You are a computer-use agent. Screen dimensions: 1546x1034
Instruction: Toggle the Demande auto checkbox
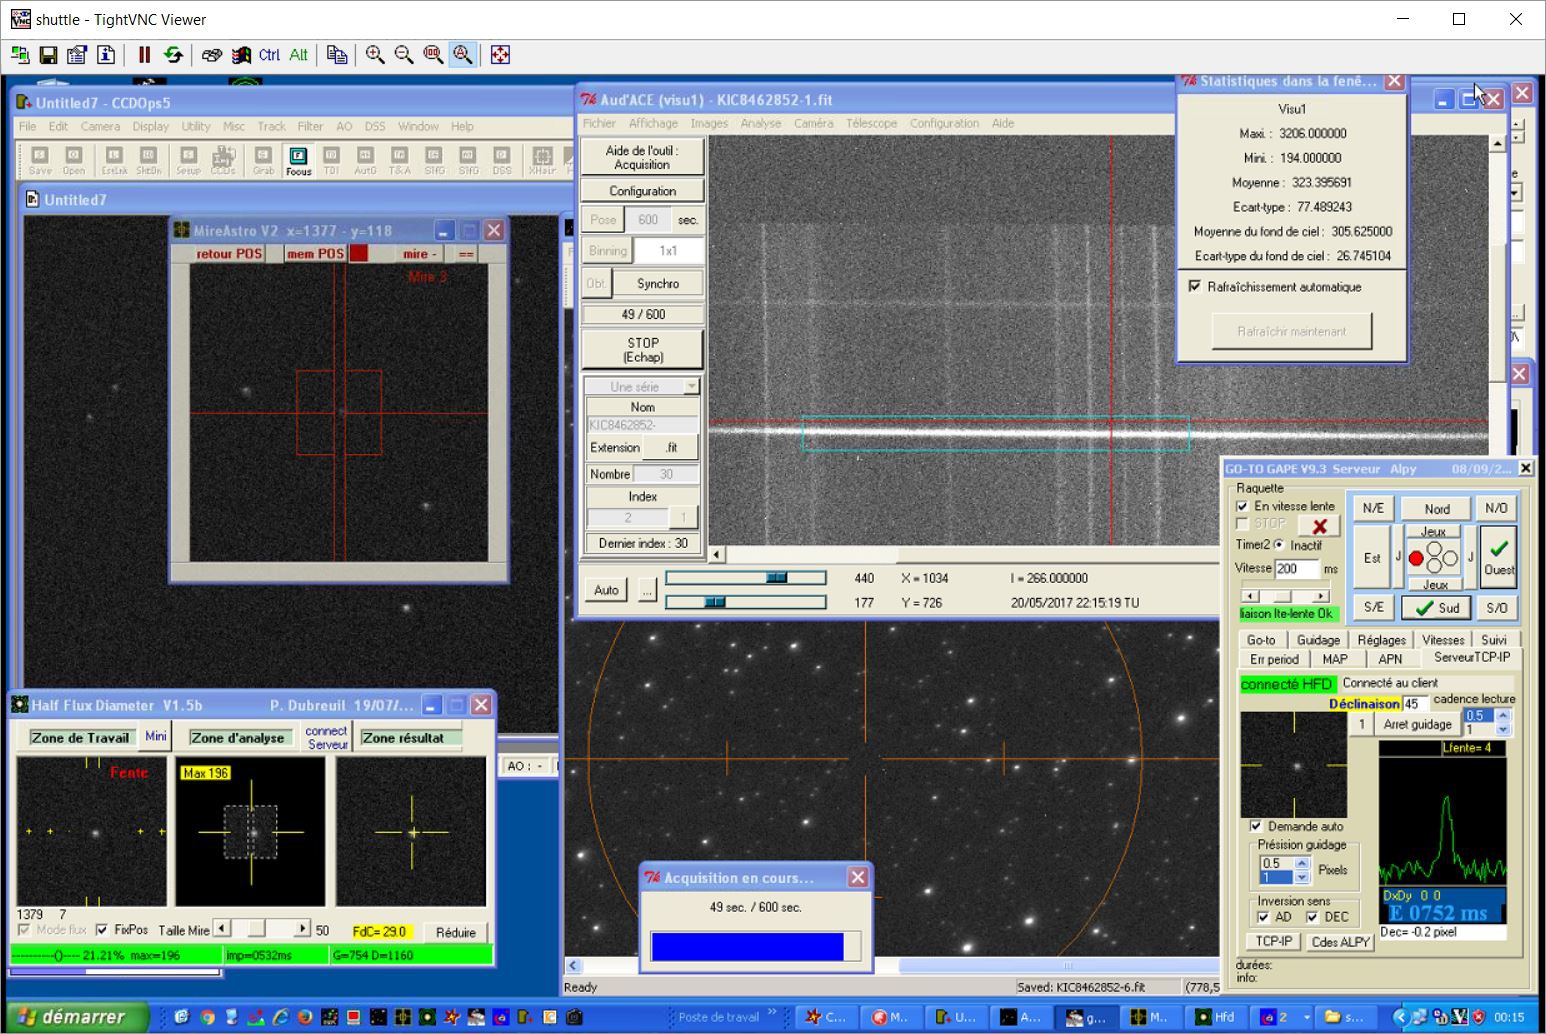click(x=1256, y=826)
